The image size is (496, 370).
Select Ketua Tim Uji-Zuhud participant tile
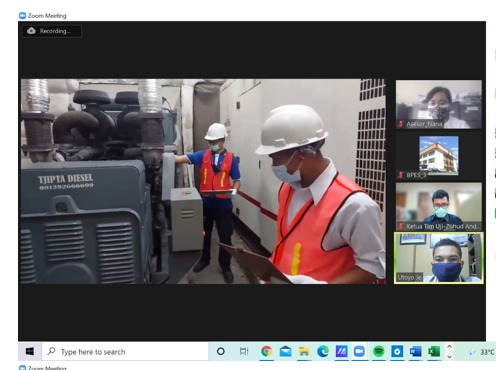(439, 207)
